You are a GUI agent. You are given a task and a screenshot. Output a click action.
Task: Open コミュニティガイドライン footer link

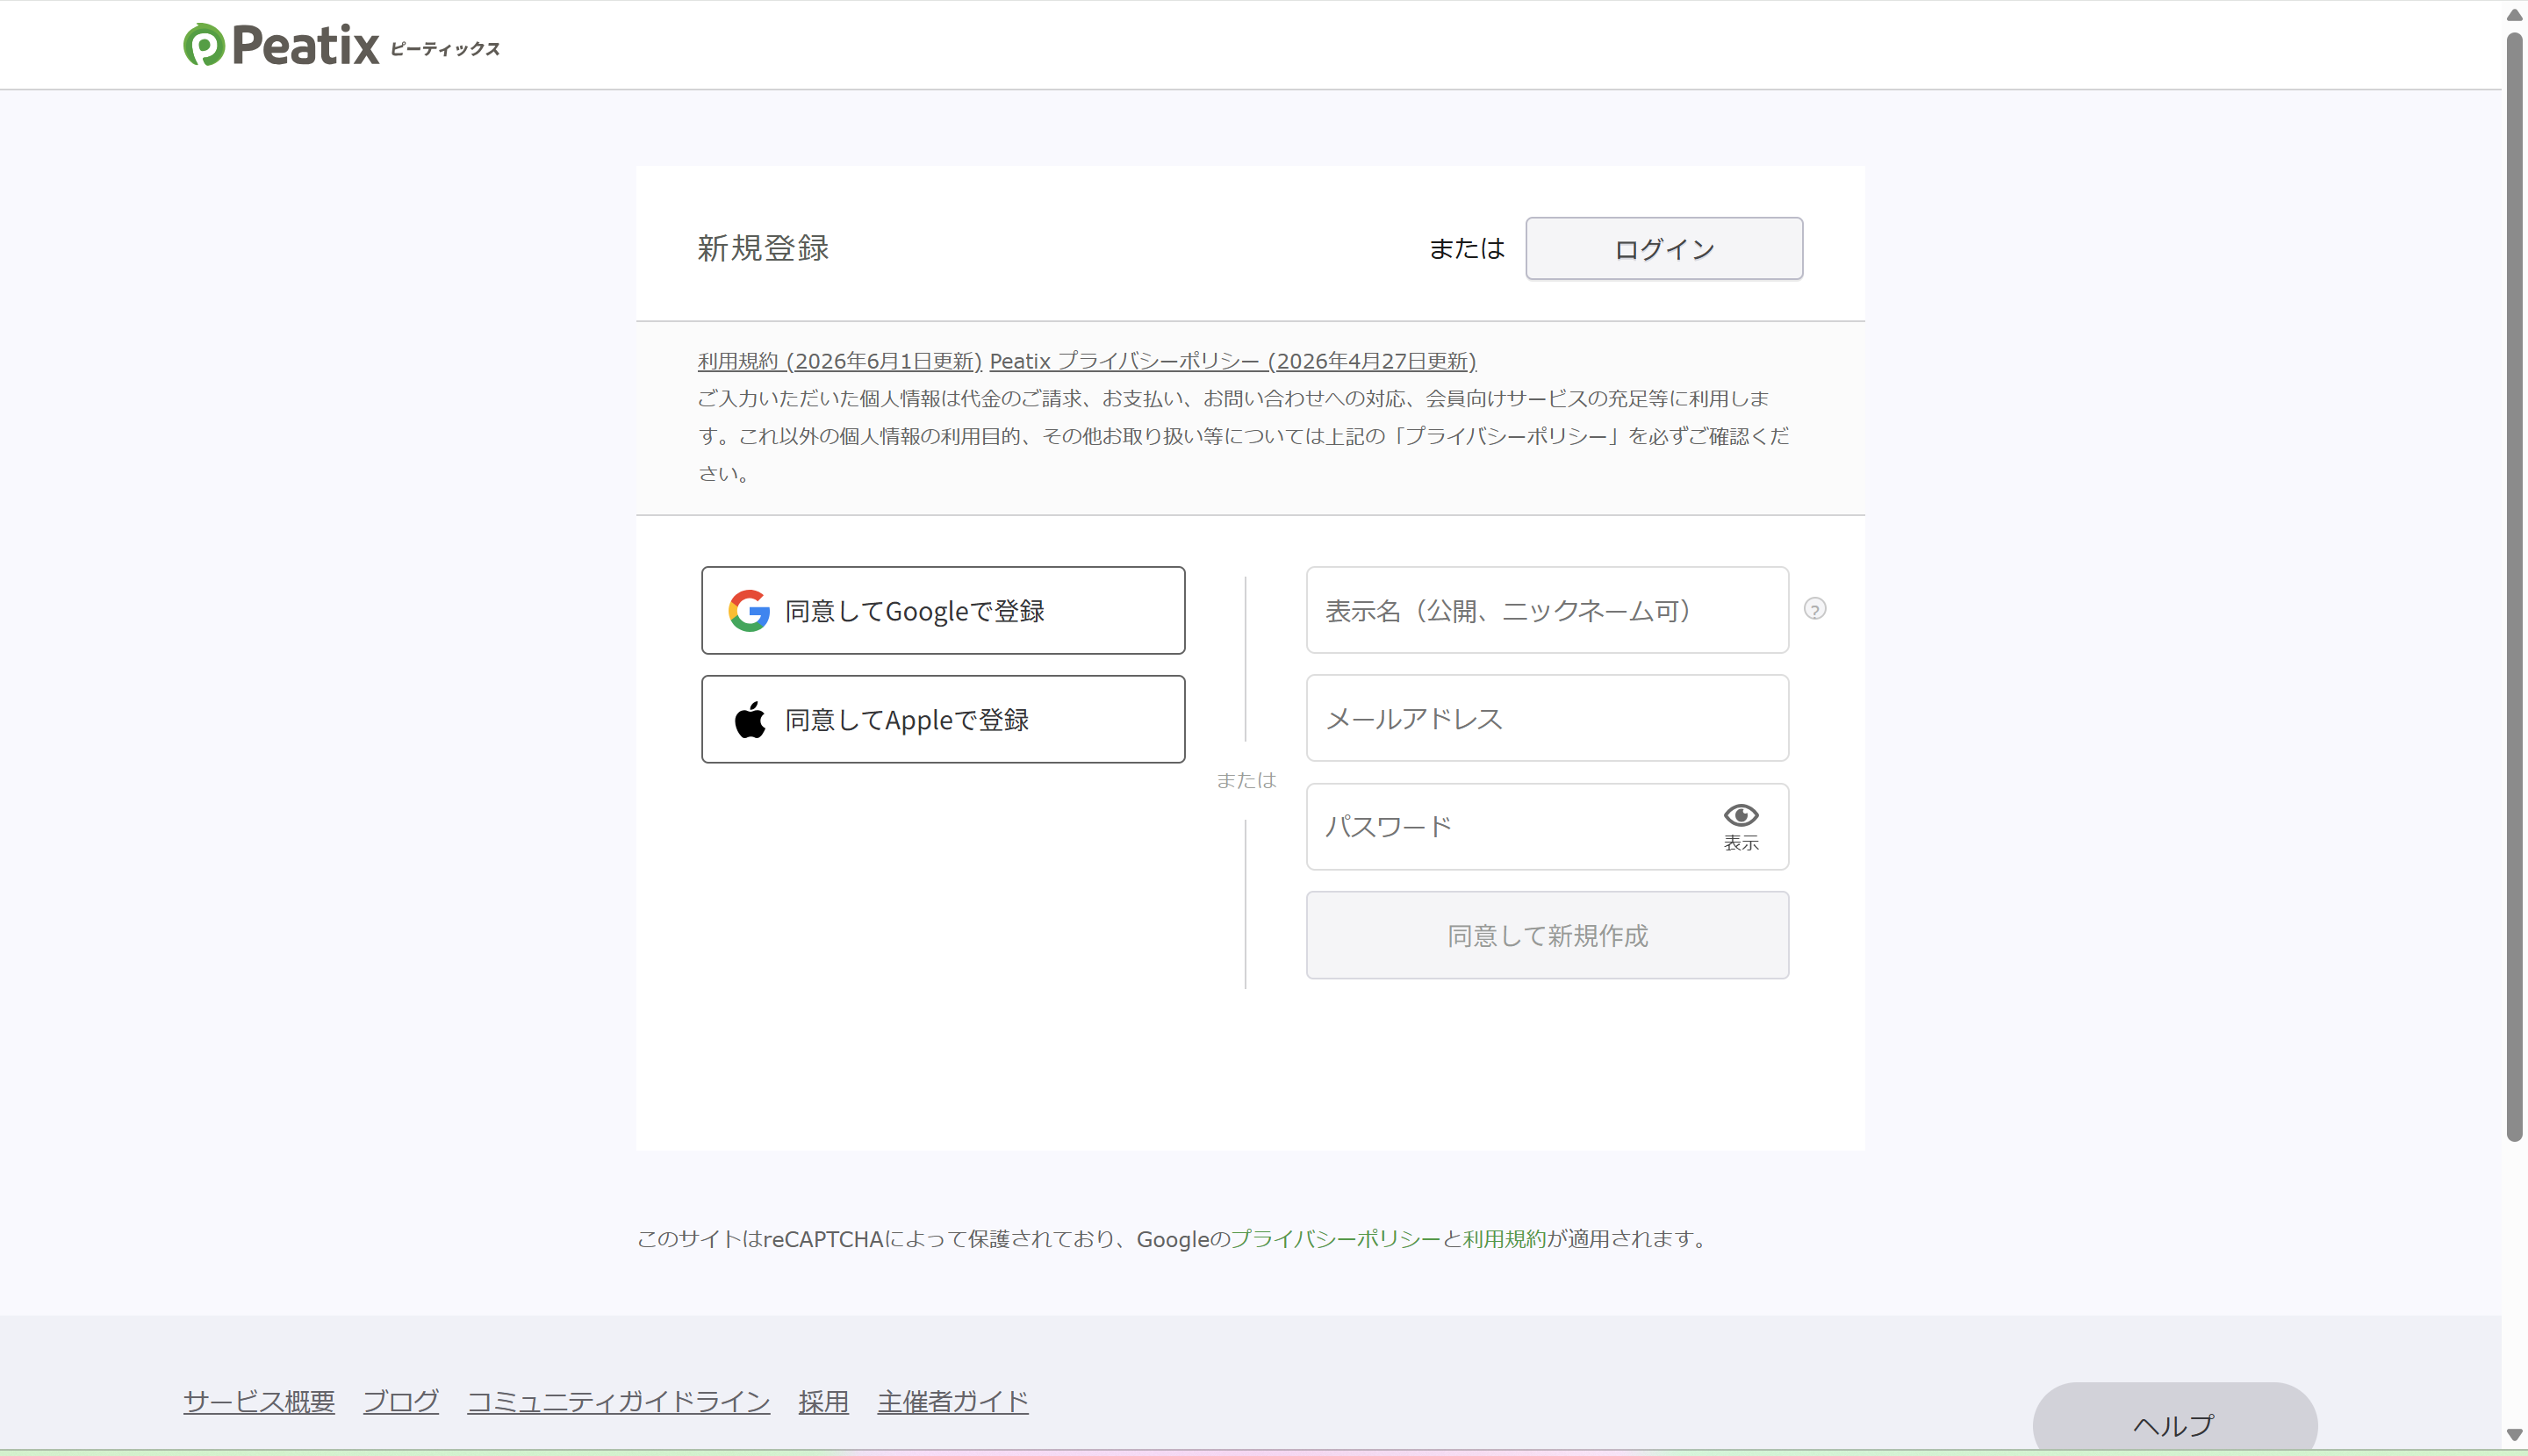618,1401
